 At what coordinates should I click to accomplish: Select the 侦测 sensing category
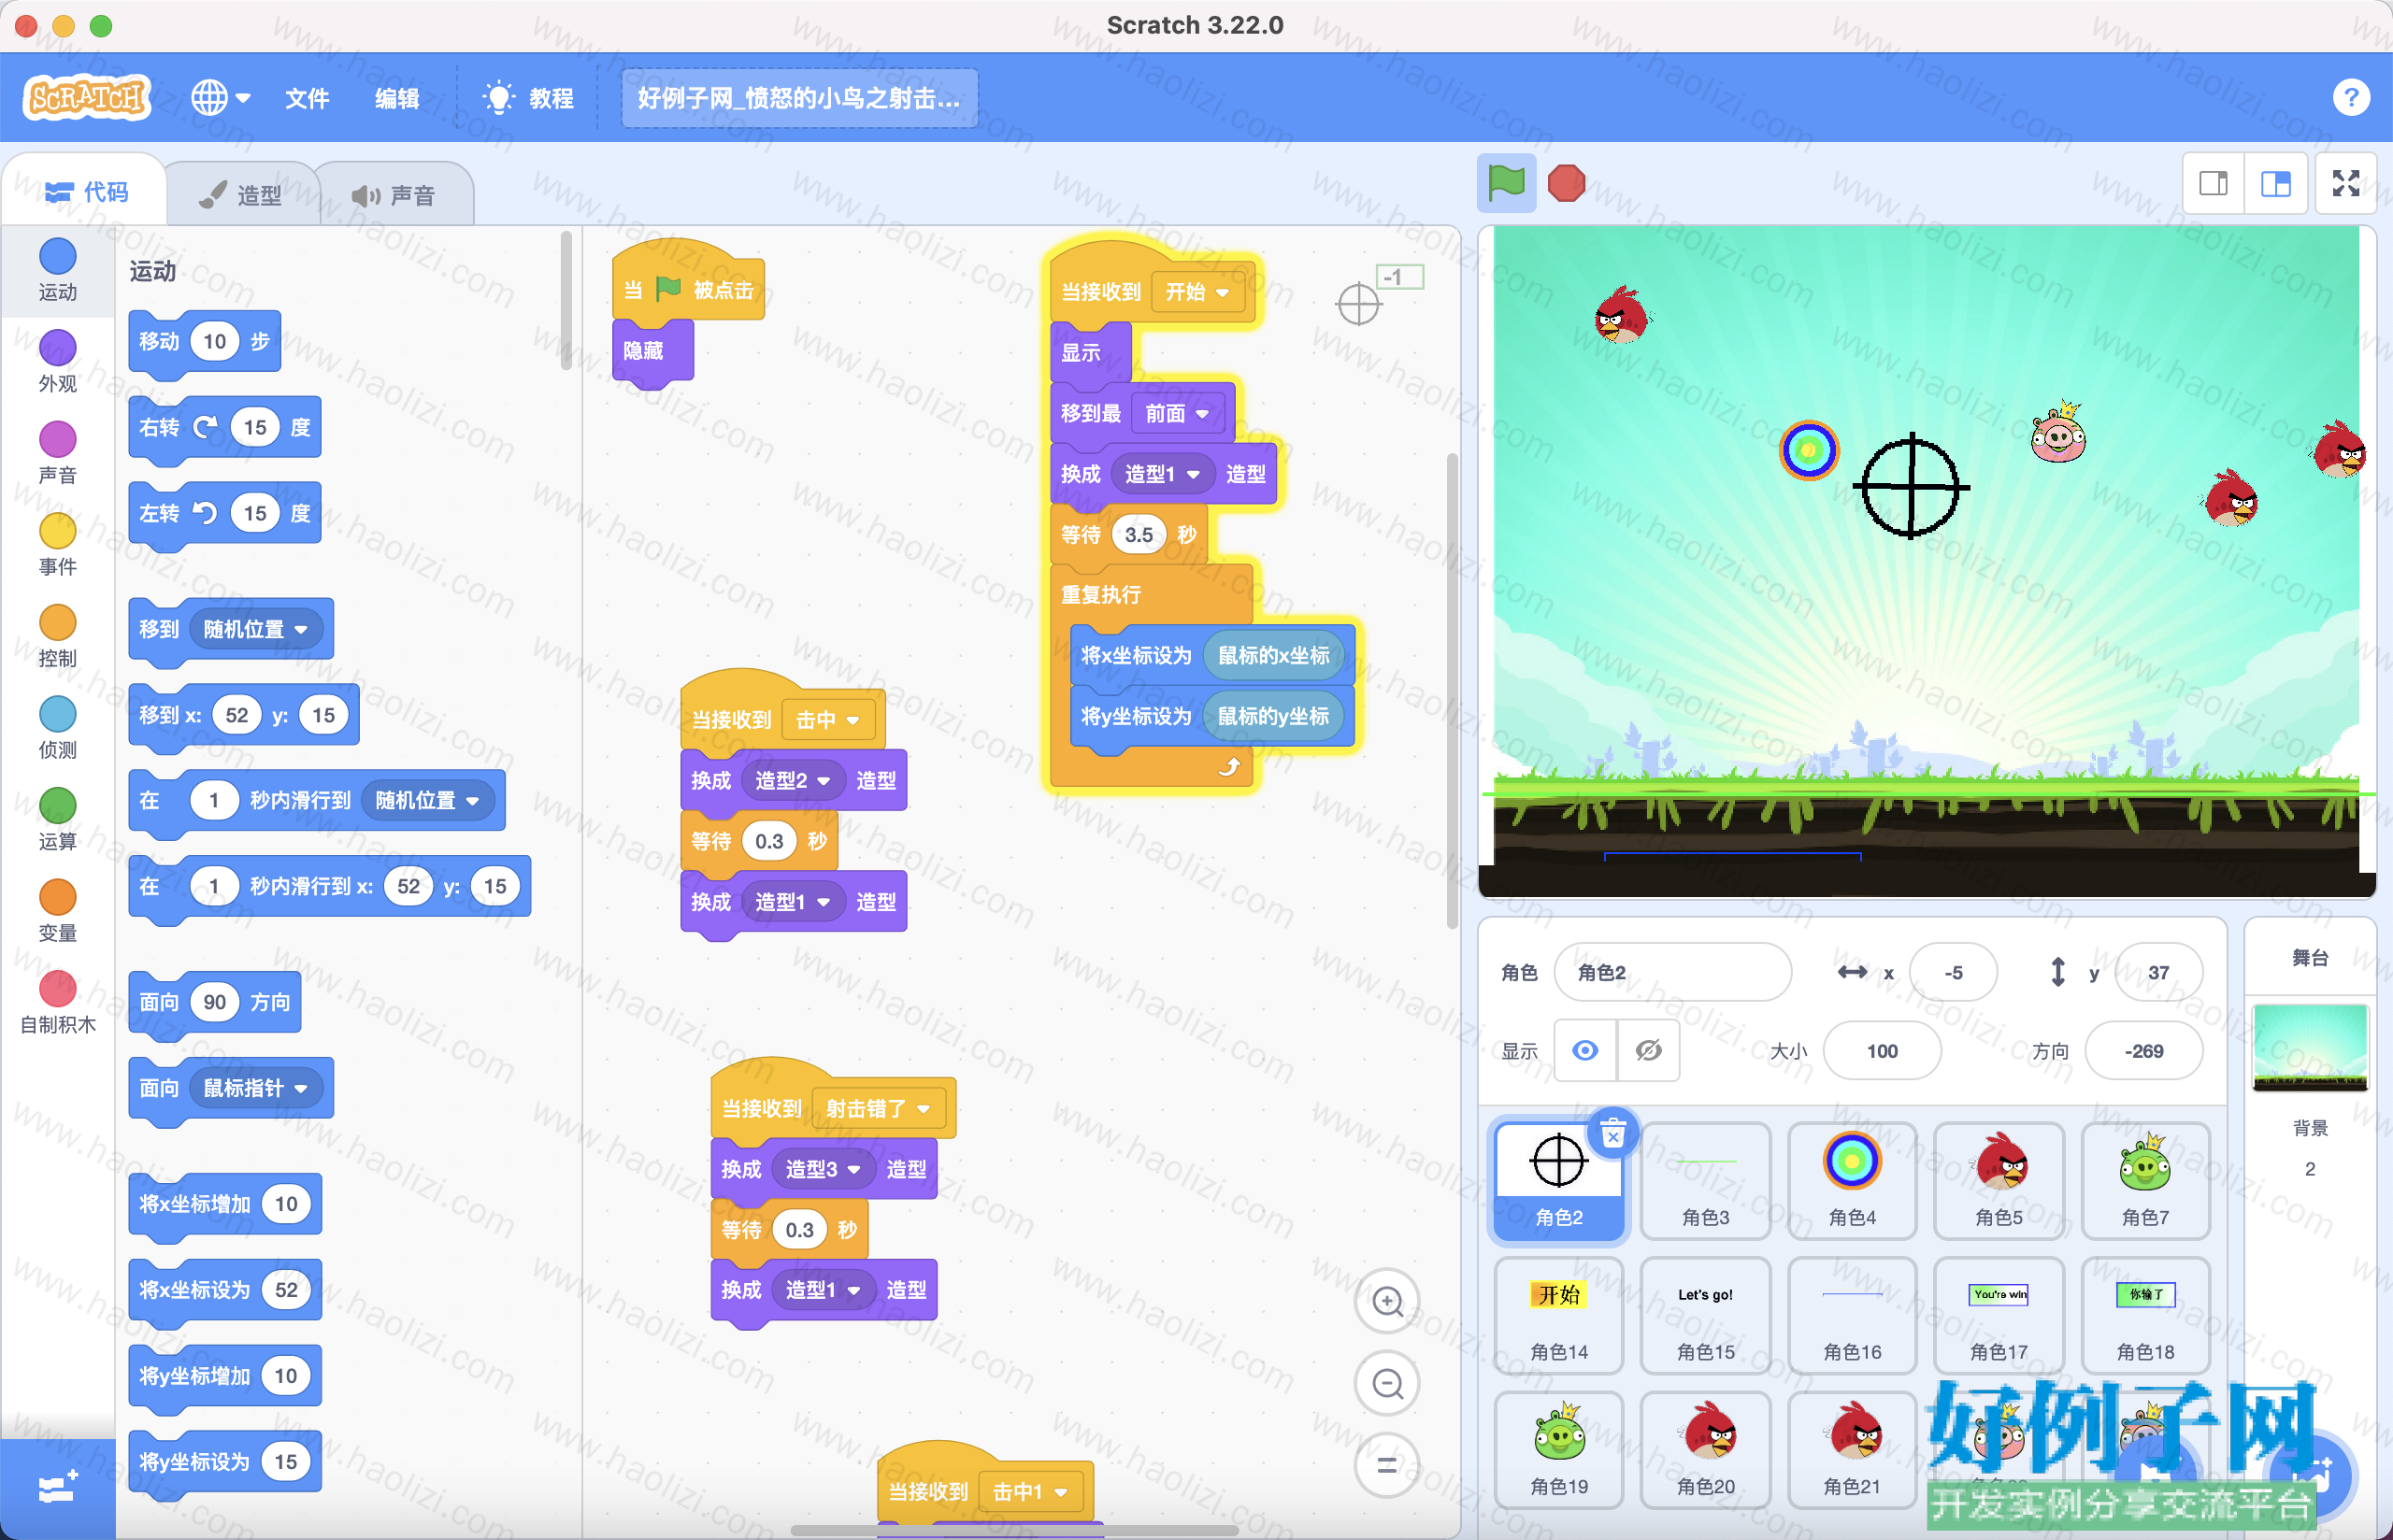click(x=58, y=728)
